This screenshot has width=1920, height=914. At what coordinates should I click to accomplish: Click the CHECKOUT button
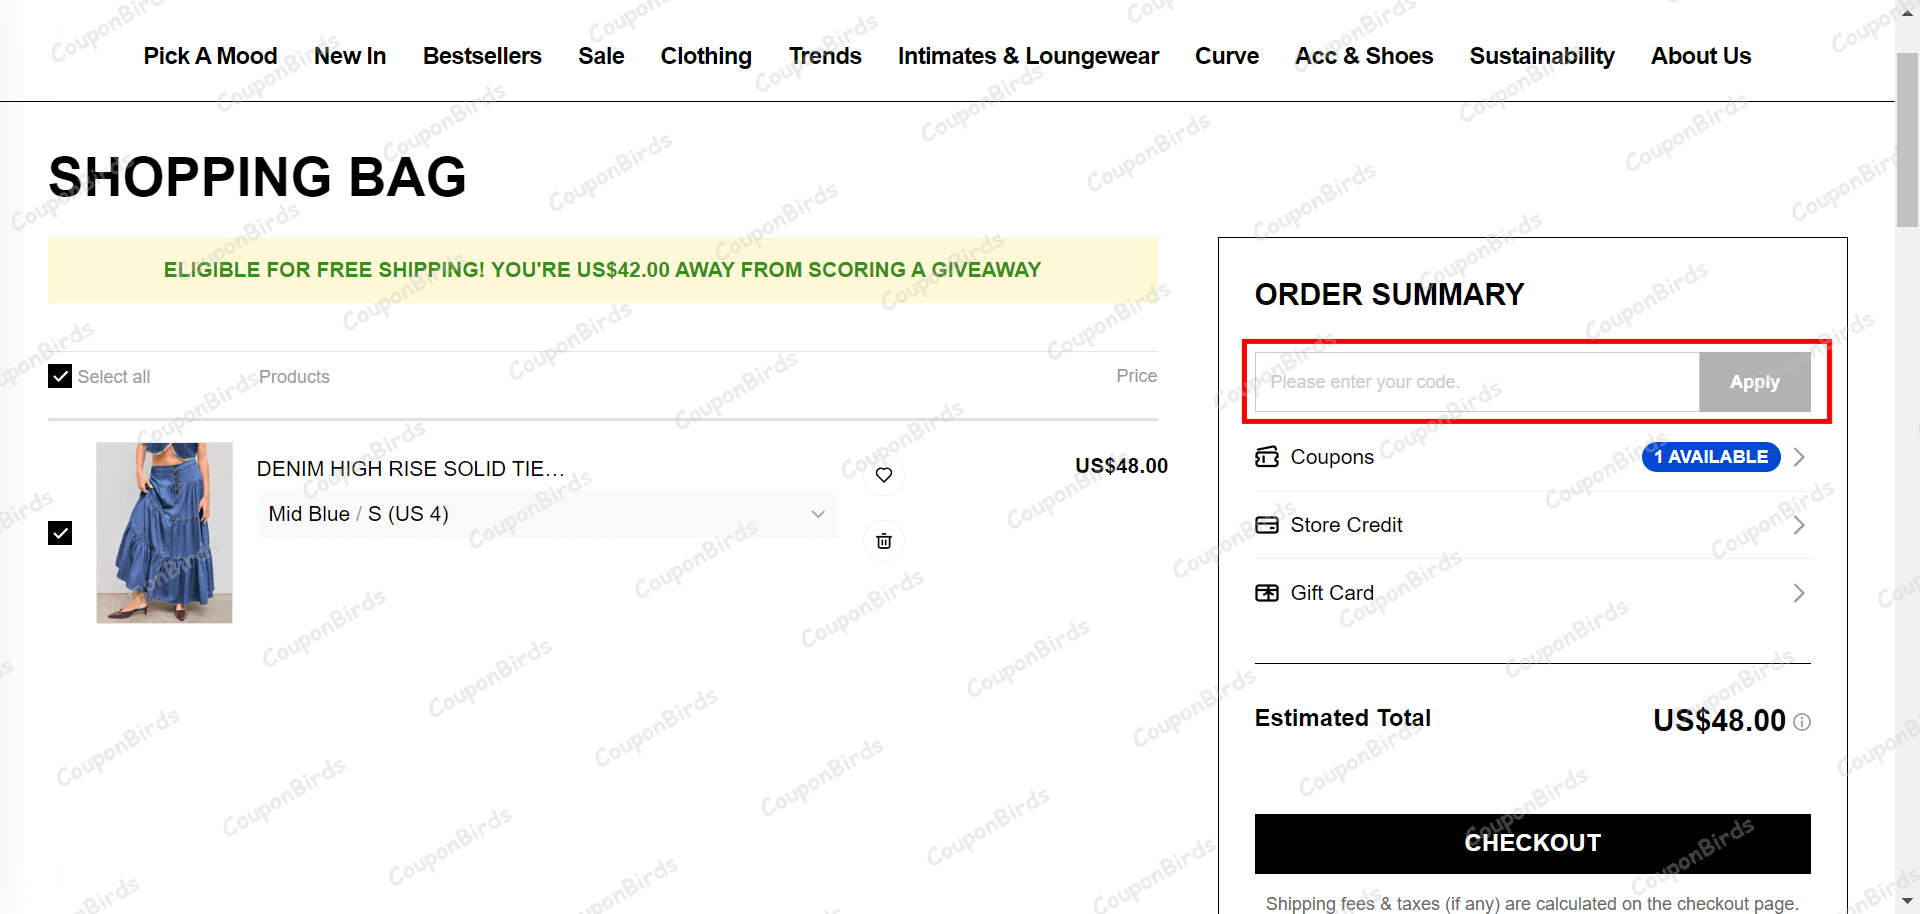click(1533, 843)
